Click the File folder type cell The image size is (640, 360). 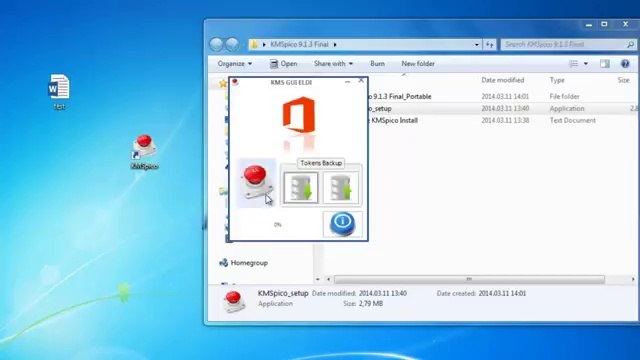564,96
